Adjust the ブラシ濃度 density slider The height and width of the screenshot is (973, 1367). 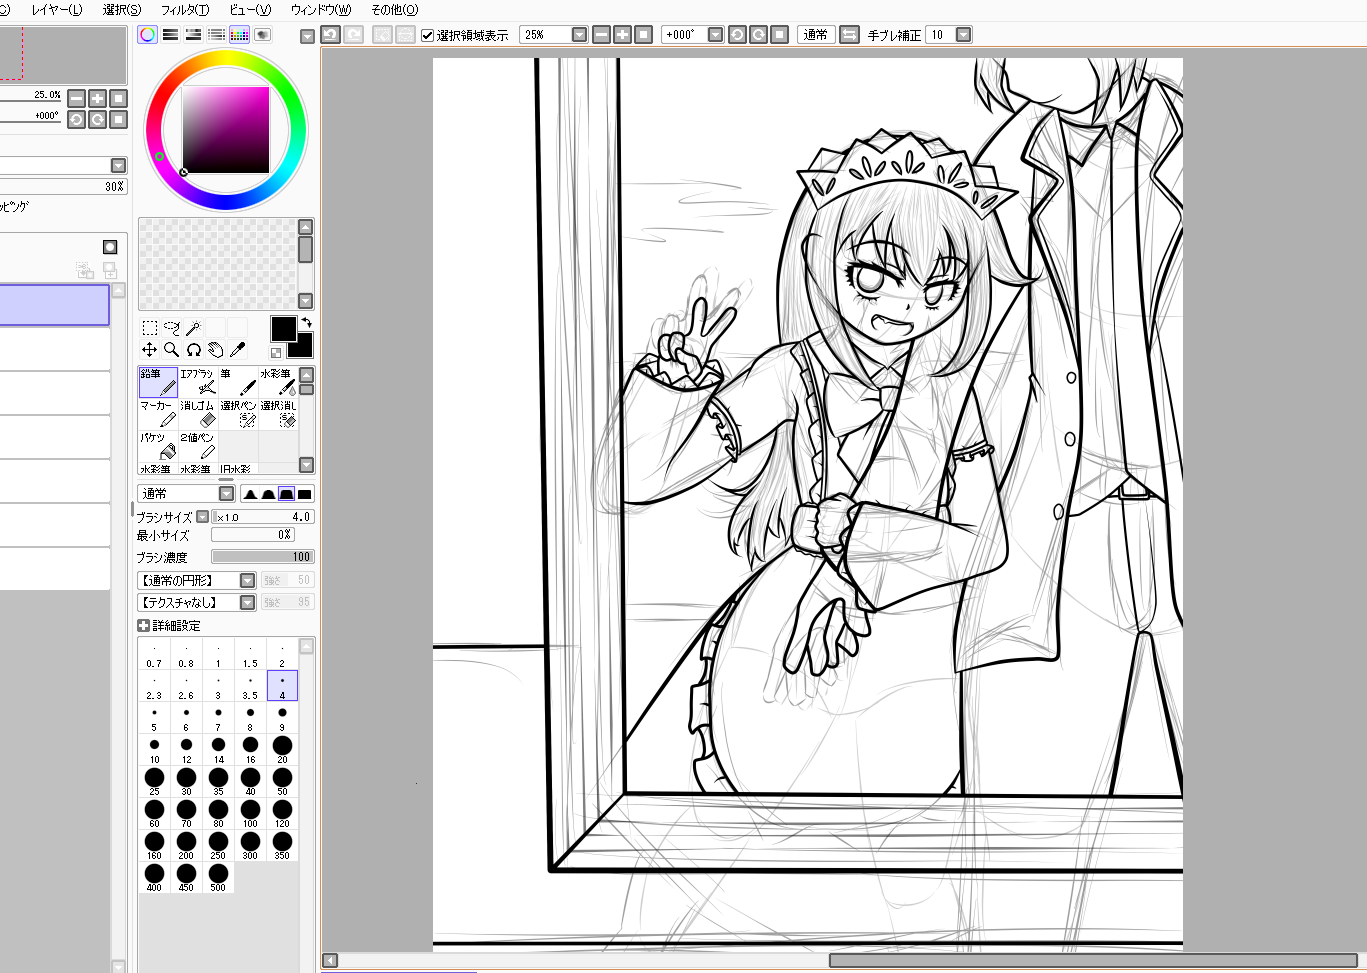(x=263, y=557)
